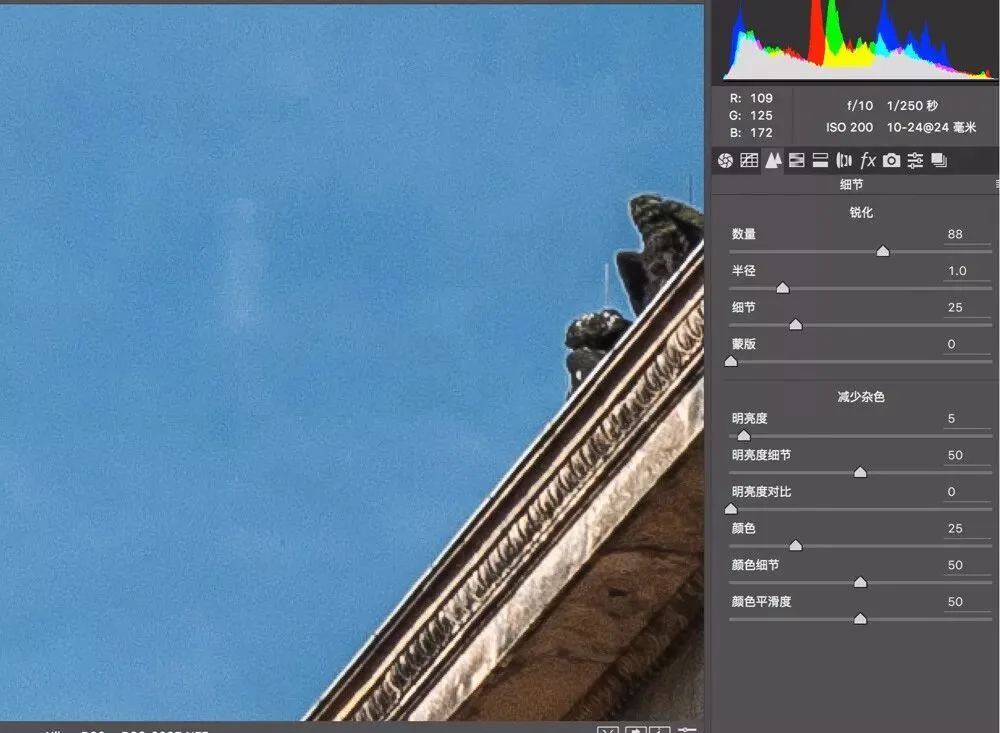Click the 颜色平滑度 slider handle
This screenshot has width=1000, height=733.
pyautogui.click(x=860, y=619)
